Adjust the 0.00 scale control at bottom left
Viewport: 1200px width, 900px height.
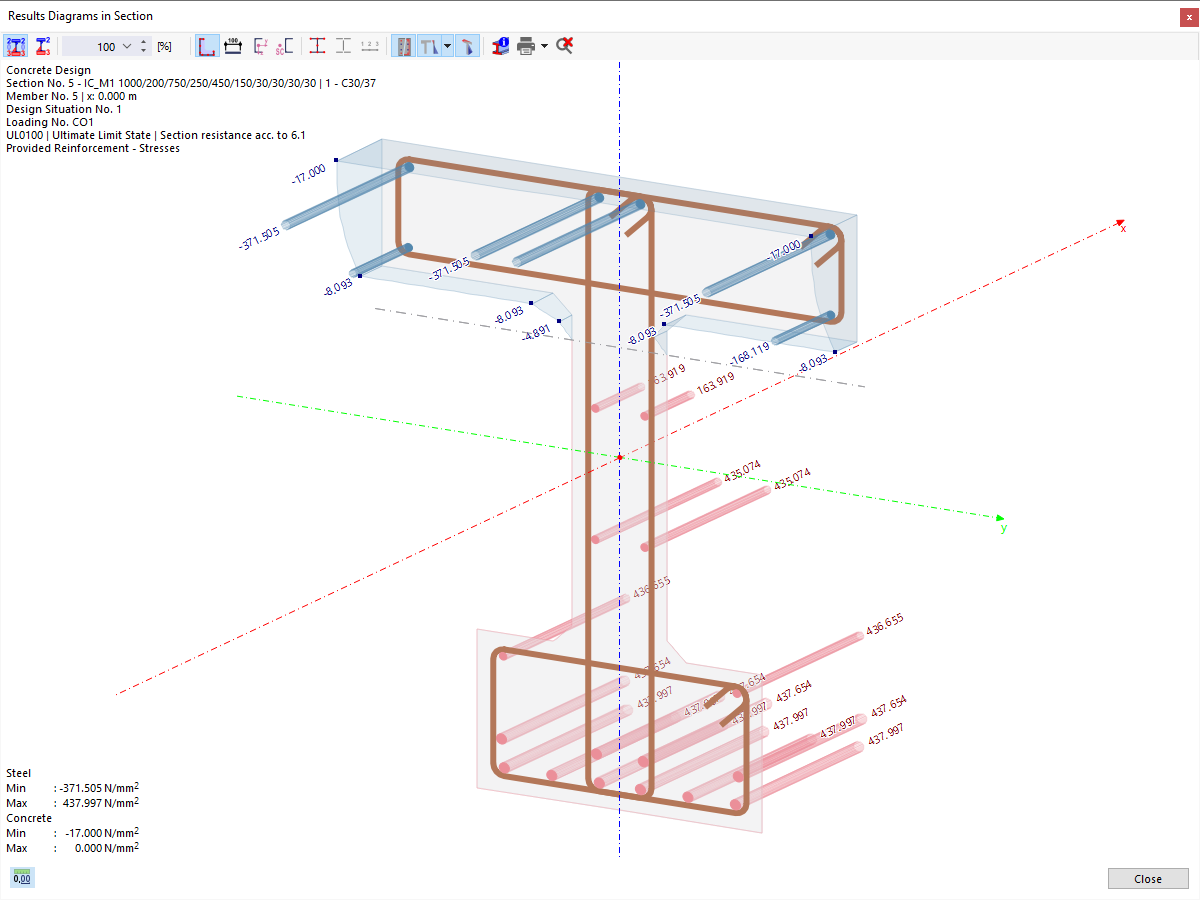click(20, 877)
